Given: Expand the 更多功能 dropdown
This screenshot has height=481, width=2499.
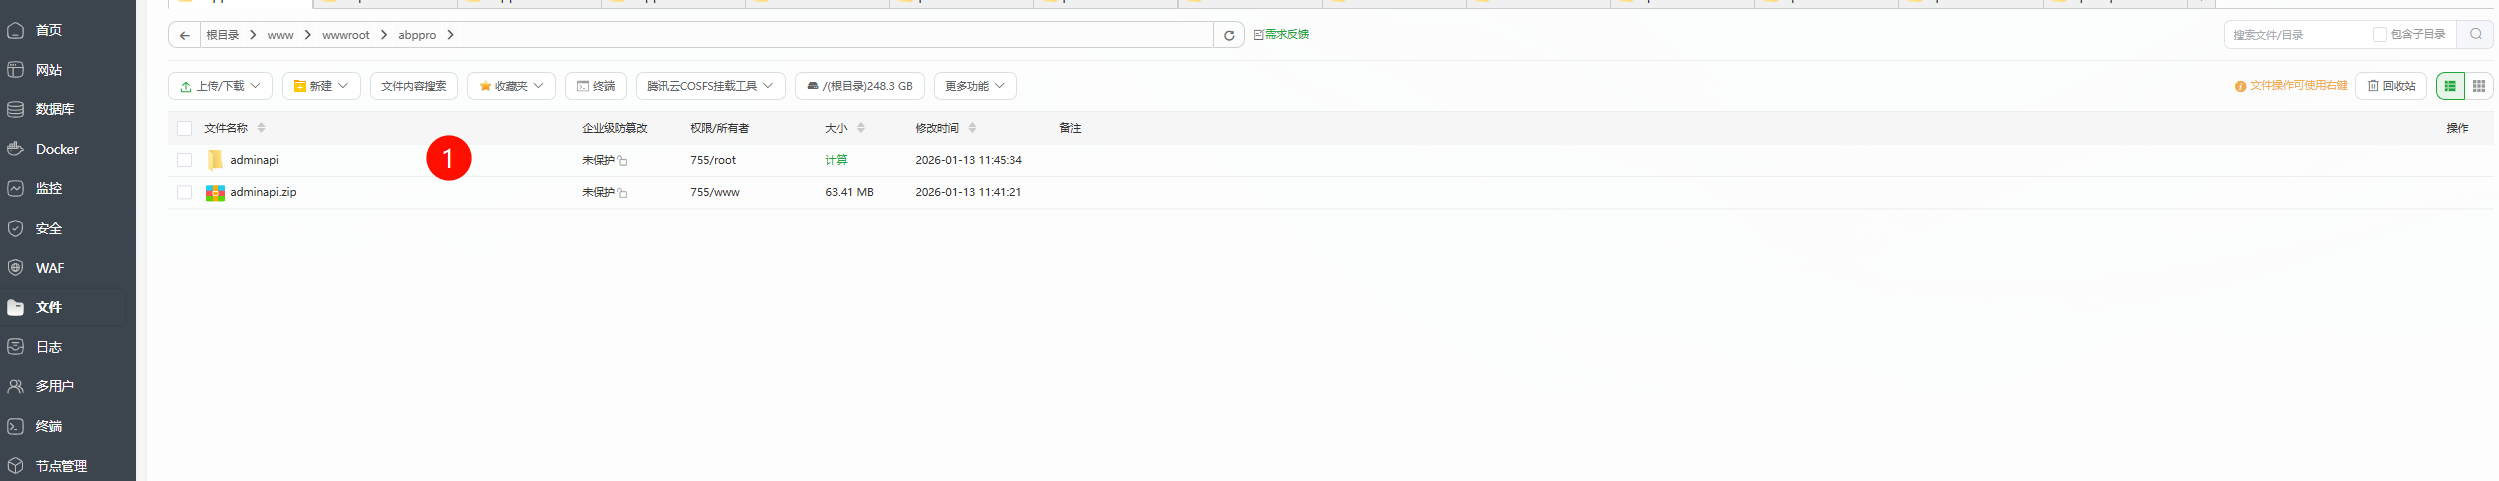Looking at the screenshot, I should (974, 86).
